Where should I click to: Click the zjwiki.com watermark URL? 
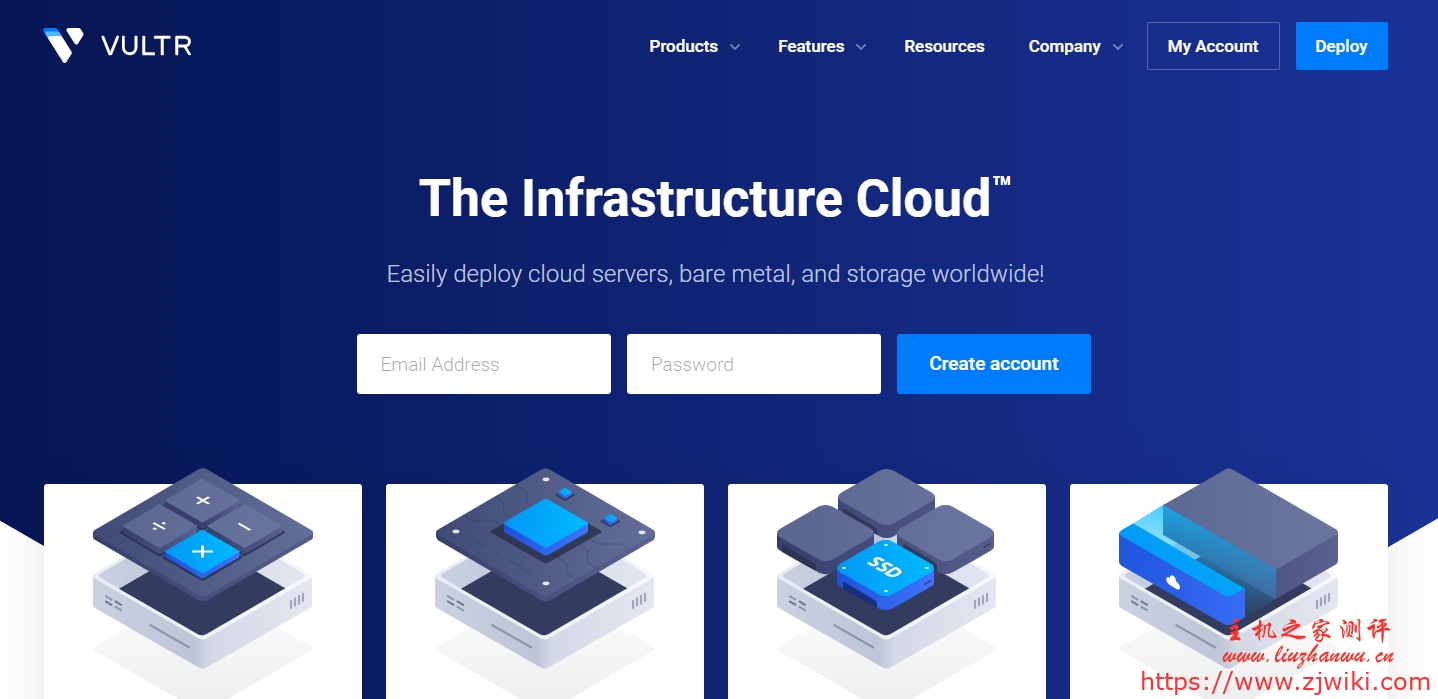coord(1285,682)
